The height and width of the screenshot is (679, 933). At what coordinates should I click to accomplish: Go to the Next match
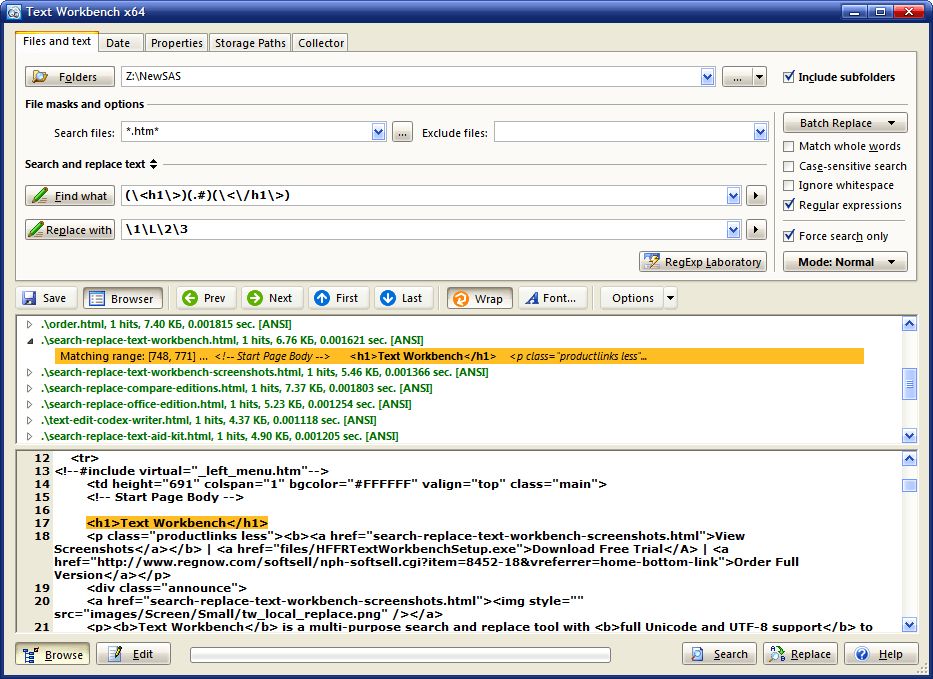coord(271,297)
